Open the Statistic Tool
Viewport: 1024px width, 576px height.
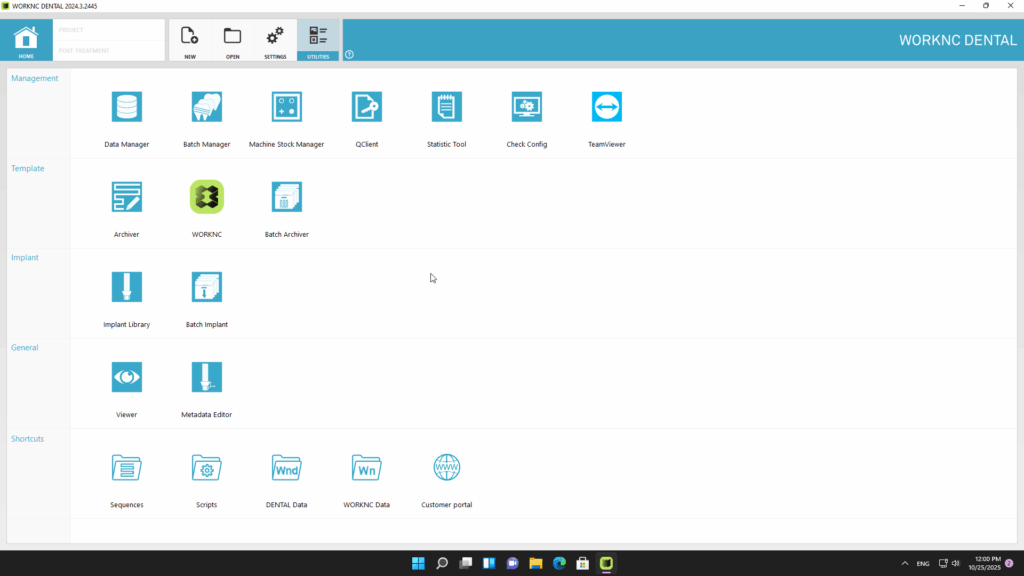tap(447, 108)
